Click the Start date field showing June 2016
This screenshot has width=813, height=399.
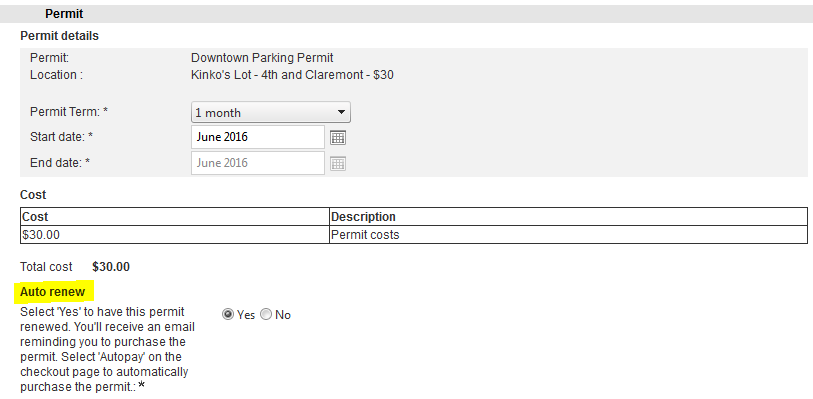tap(258, 137)
